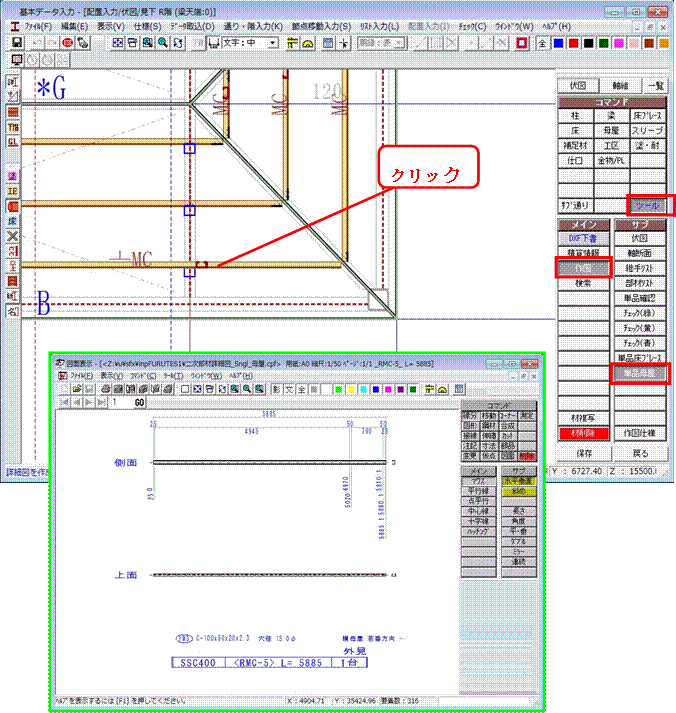Click the 文 text display icon in drawing viewer
Viewport: 676px width, 713px height.
(x=289, y=389)
